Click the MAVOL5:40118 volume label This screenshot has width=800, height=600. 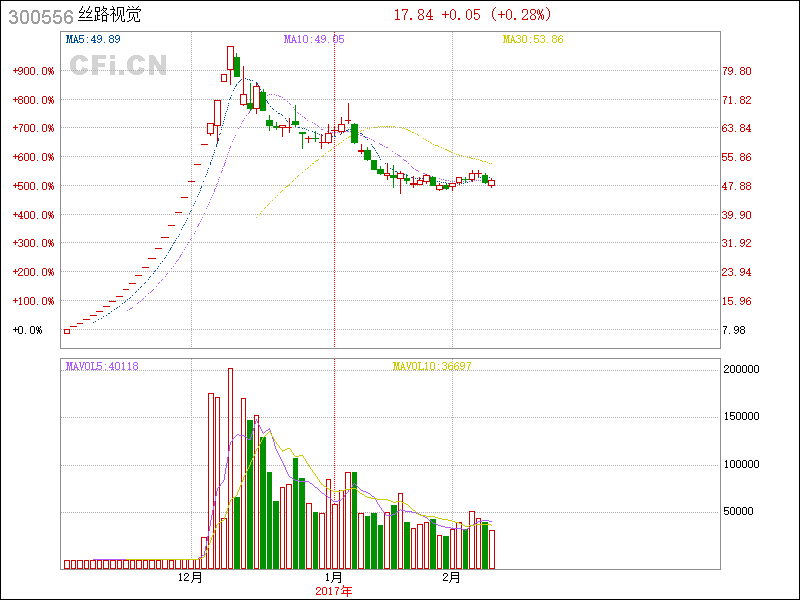(102, 367)
